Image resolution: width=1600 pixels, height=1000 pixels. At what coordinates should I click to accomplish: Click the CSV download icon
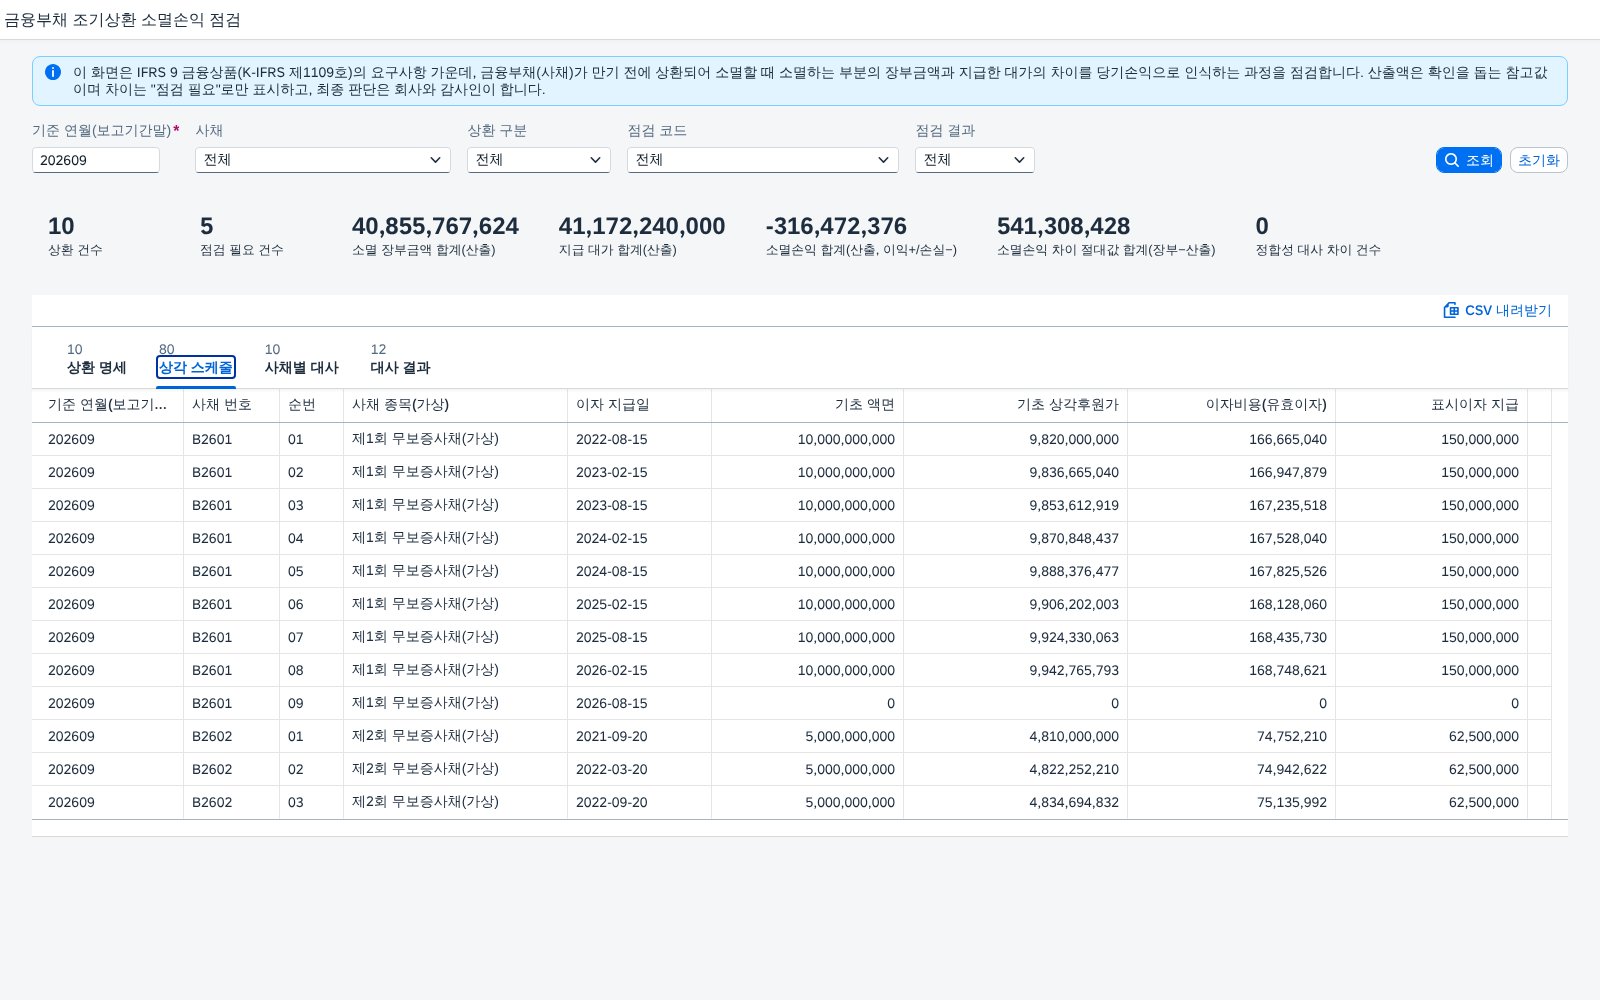[x=1451, y=310]
